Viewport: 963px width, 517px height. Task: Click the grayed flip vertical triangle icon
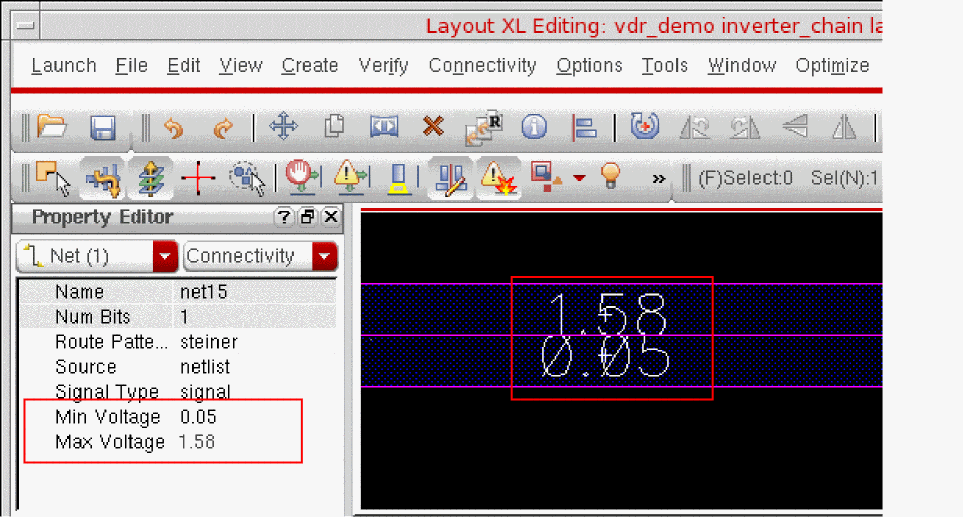tap(795, 127)
